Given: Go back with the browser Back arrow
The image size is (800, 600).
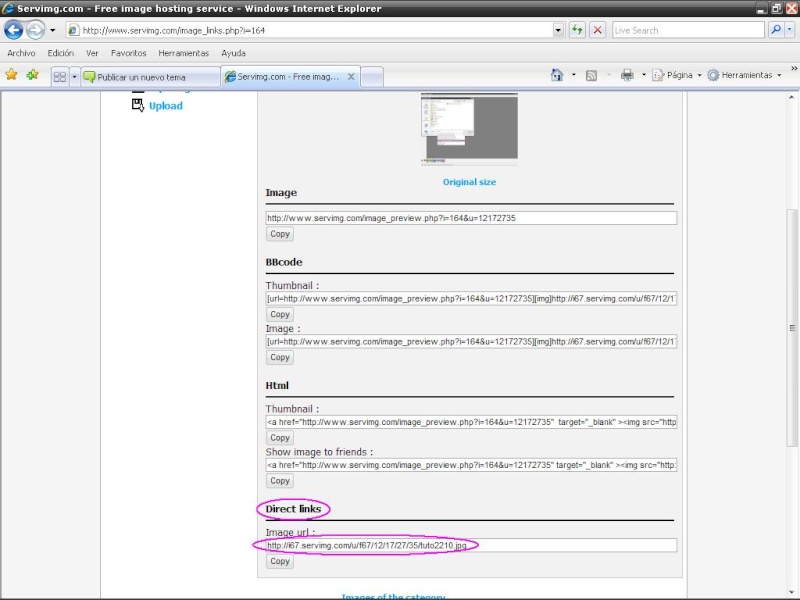Looking at the screenshot, I should pyautogui.click(x=14, y=30).
